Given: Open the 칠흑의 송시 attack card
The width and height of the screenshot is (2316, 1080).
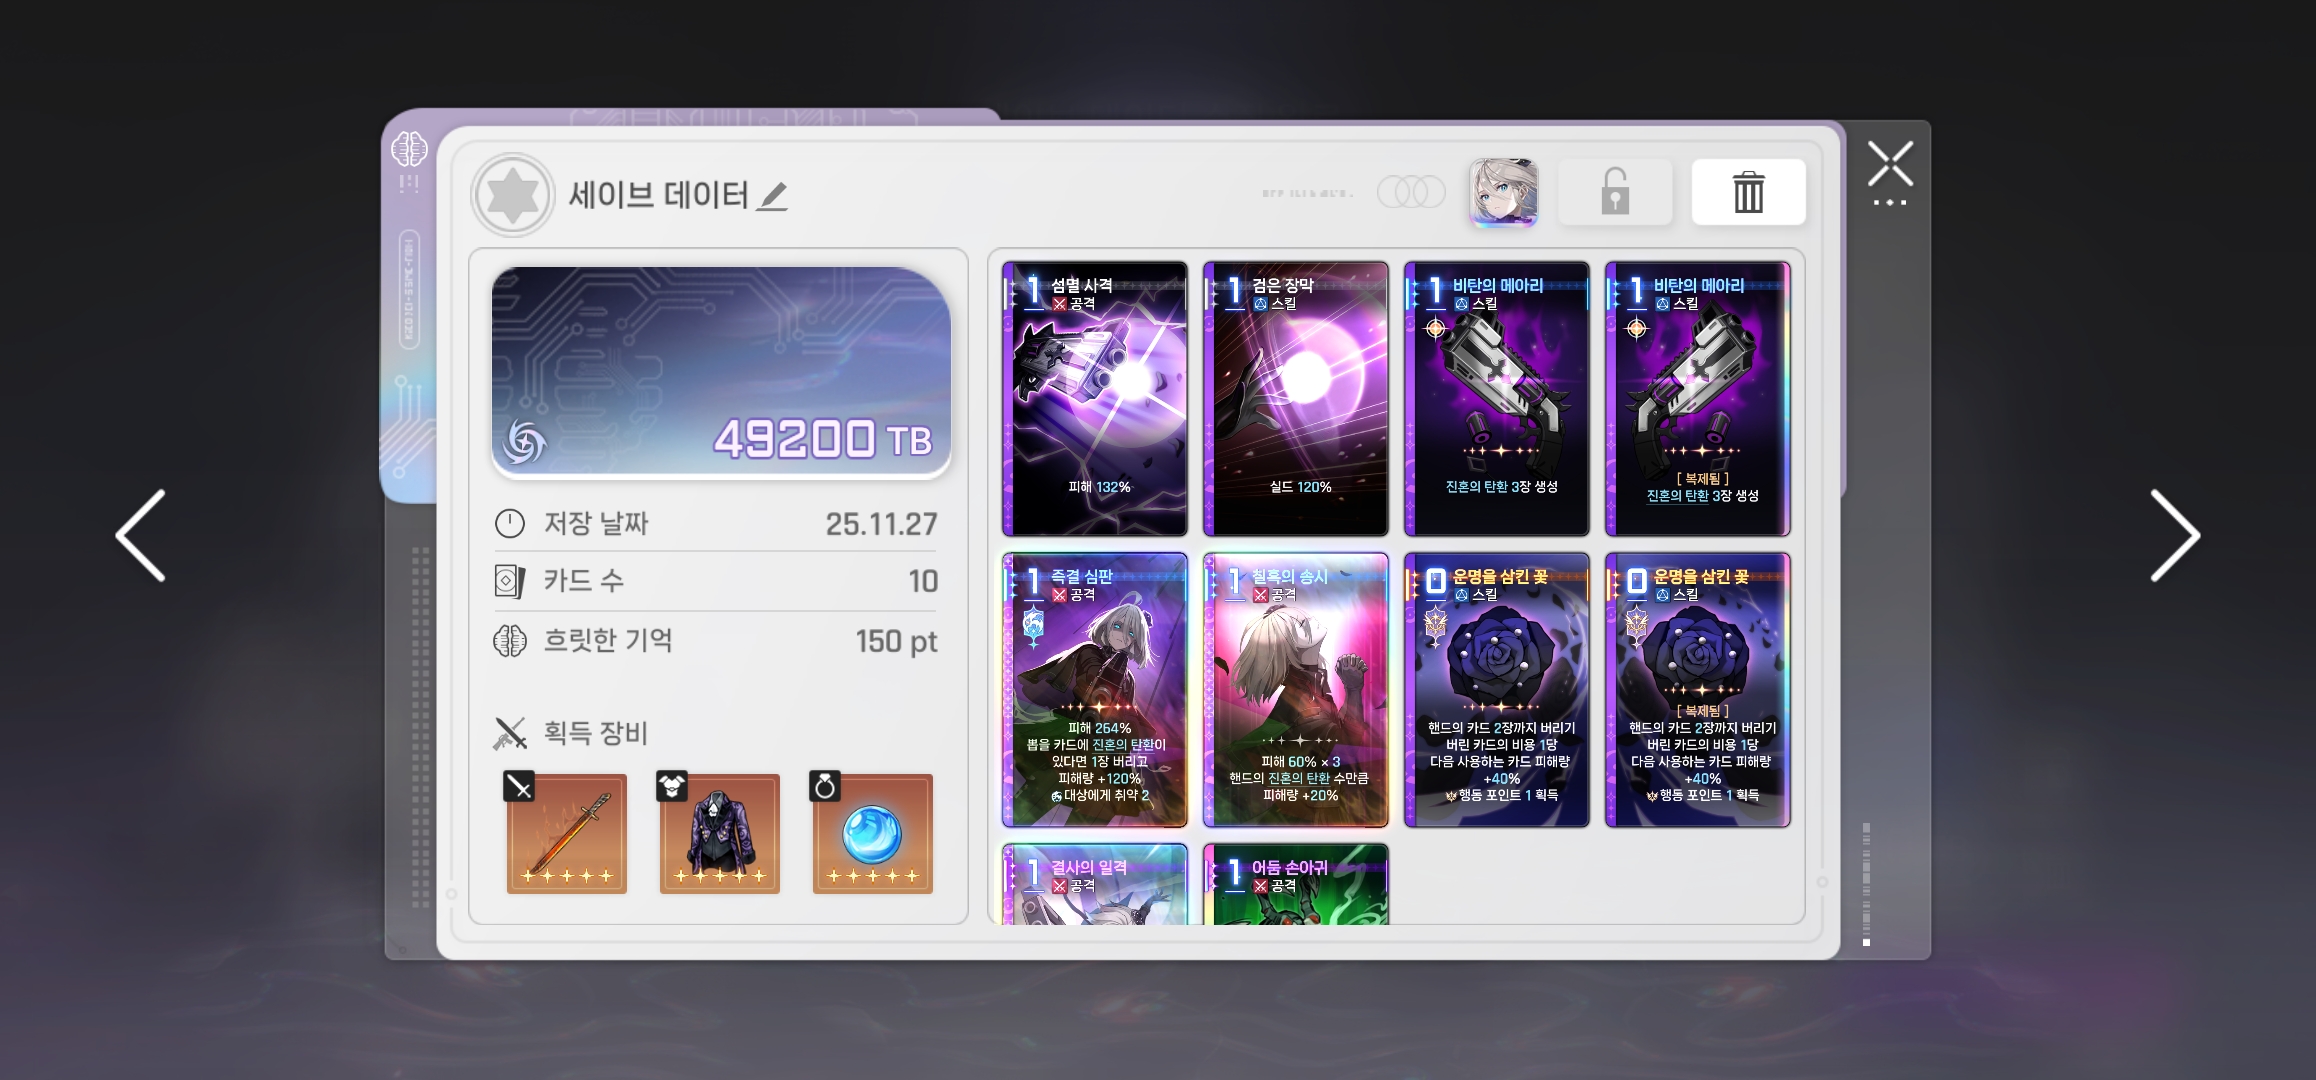Looking at the screenshot, I should point(1296,690).
